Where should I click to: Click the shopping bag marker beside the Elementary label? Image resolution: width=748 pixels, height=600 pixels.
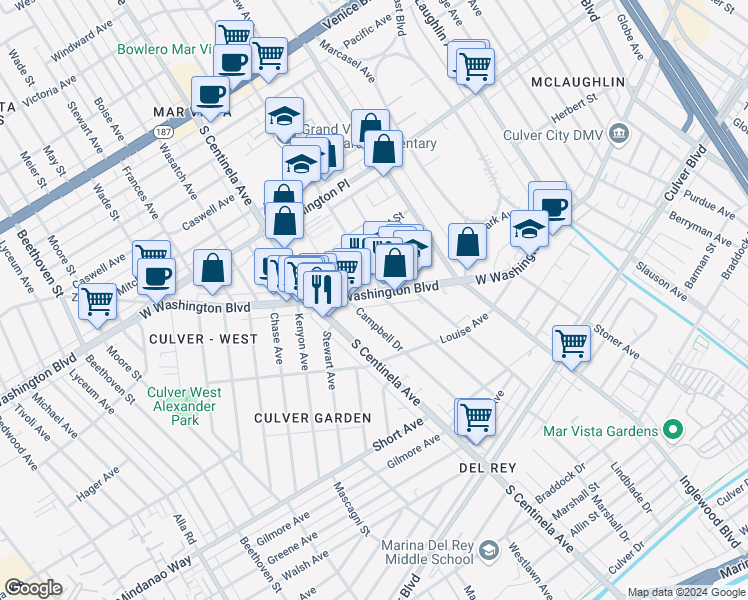click(383, 149)
